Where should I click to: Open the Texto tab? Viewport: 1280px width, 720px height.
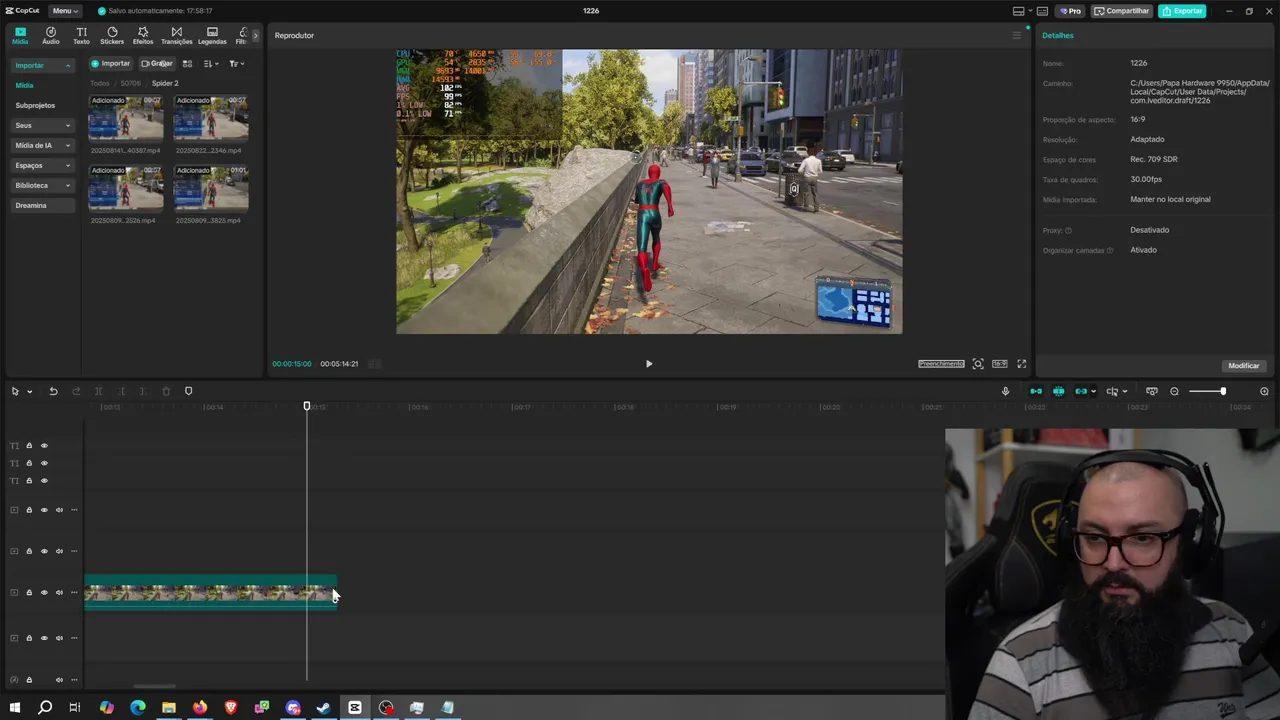81,36
